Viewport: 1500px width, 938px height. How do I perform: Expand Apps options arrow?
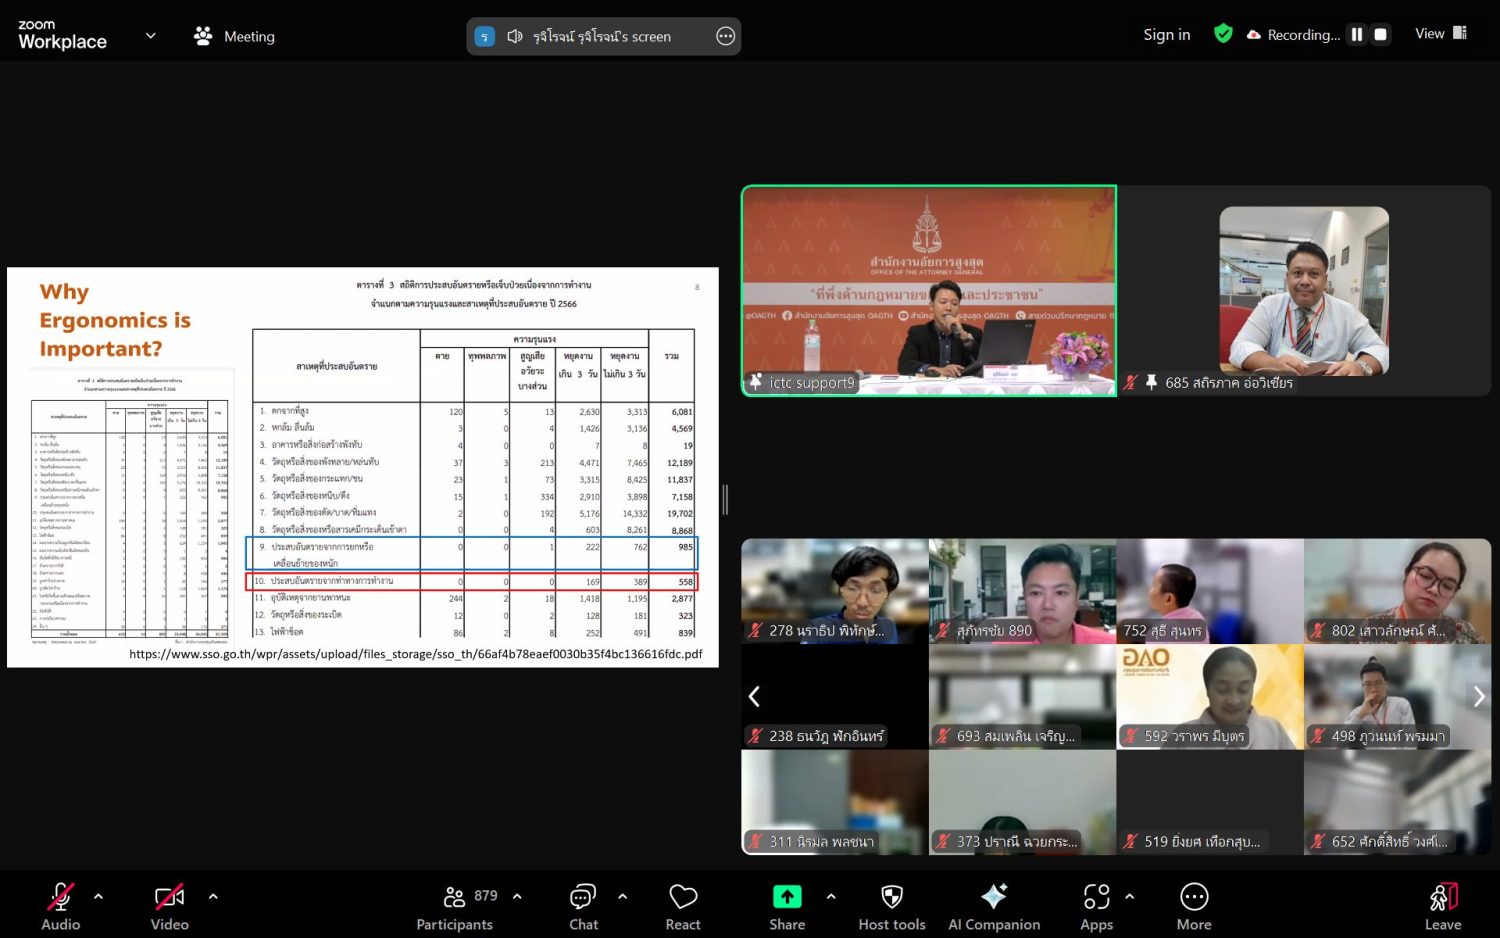point(1130,897)
